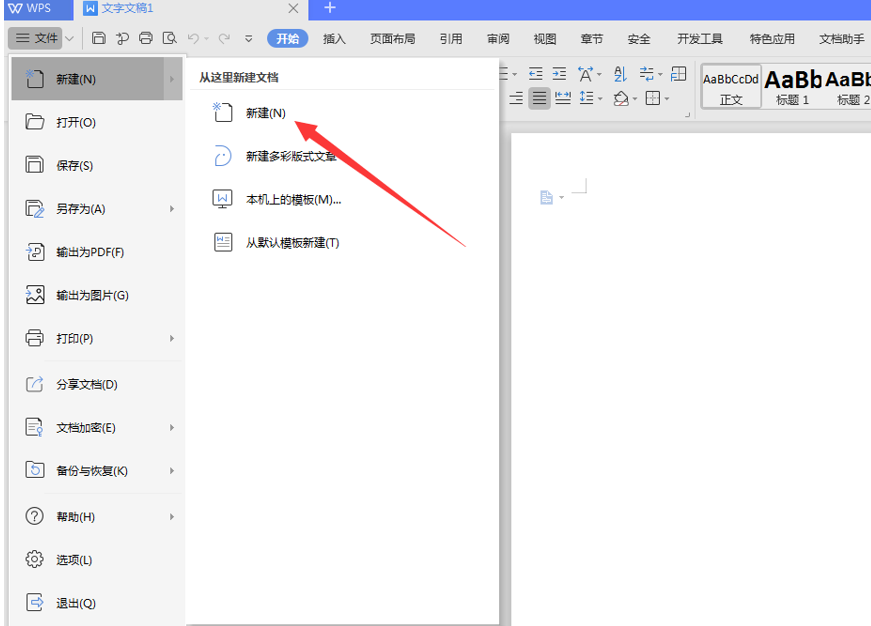Open the 章节 ribbon tab
This screenshot has width=871, height=626.
coord(592,38)
